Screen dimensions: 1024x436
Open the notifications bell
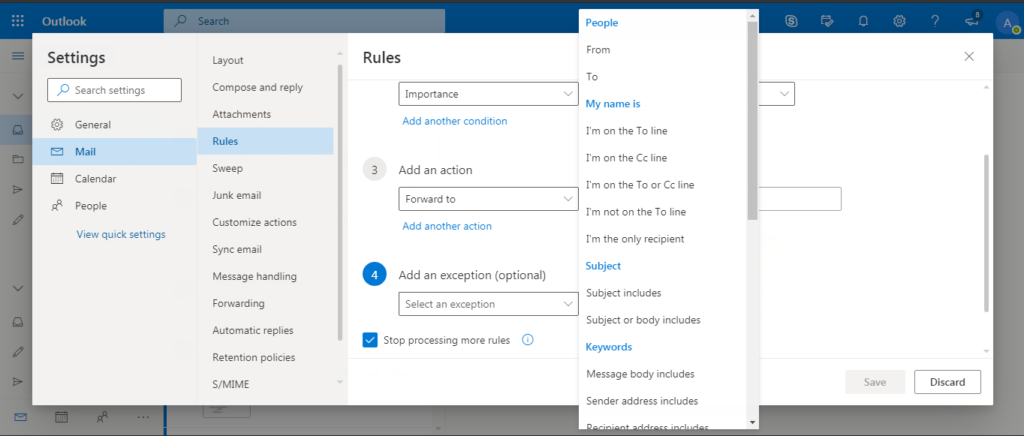click(x=863, y=21)
